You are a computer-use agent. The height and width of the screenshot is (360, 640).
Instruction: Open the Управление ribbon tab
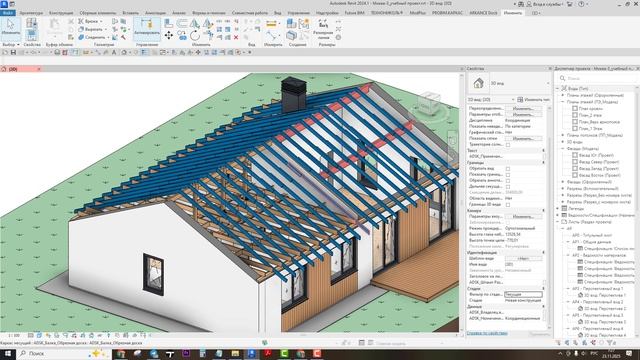pos(298,13)
